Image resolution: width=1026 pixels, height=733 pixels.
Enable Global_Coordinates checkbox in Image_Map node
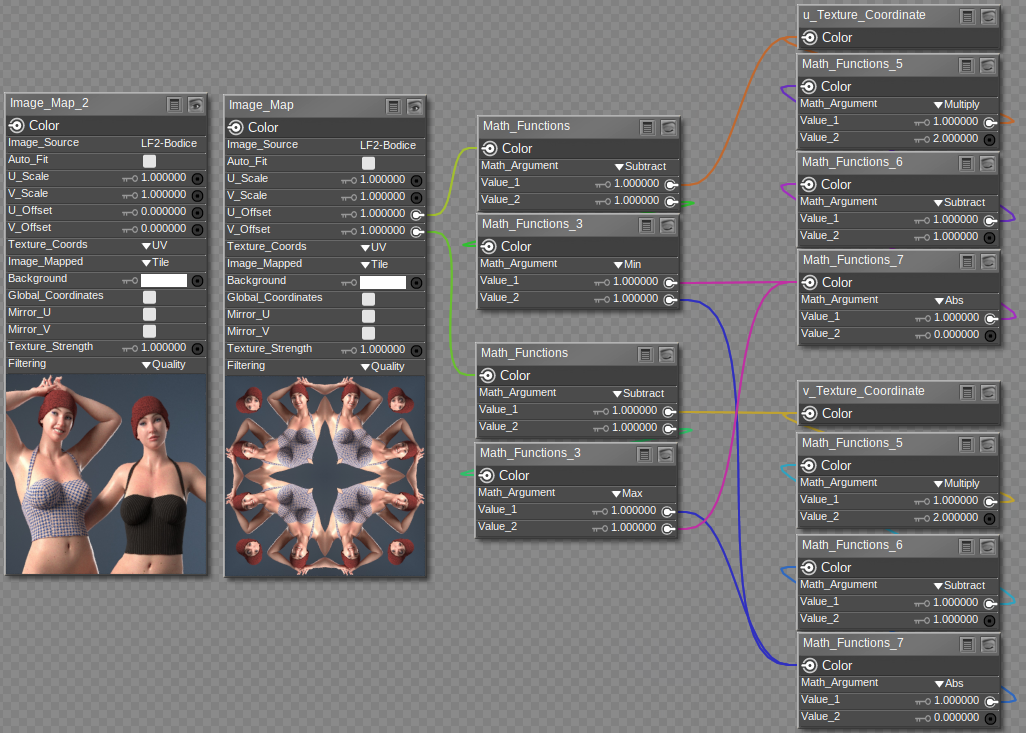click(368, 298)
